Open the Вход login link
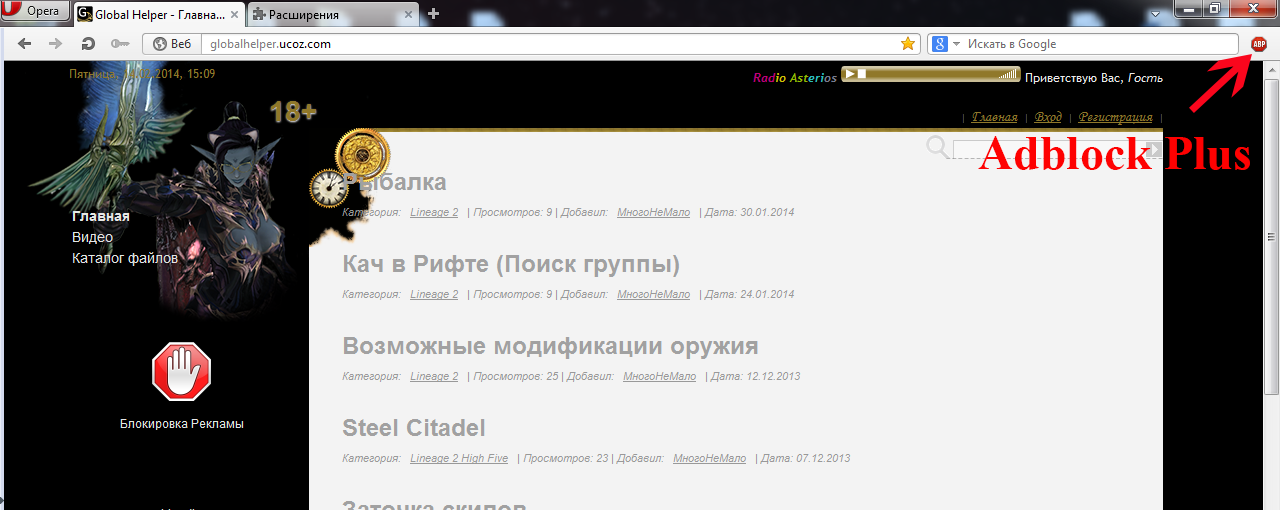 pos(1048,117)
